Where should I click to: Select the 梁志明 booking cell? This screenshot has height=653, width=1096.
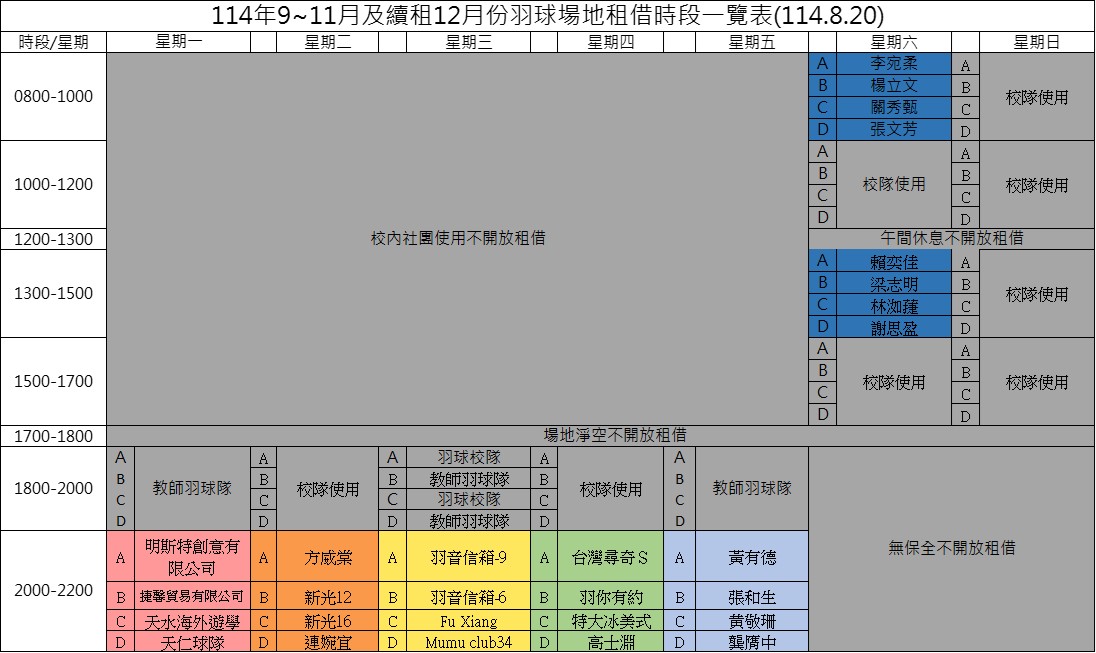pos(893,283)
